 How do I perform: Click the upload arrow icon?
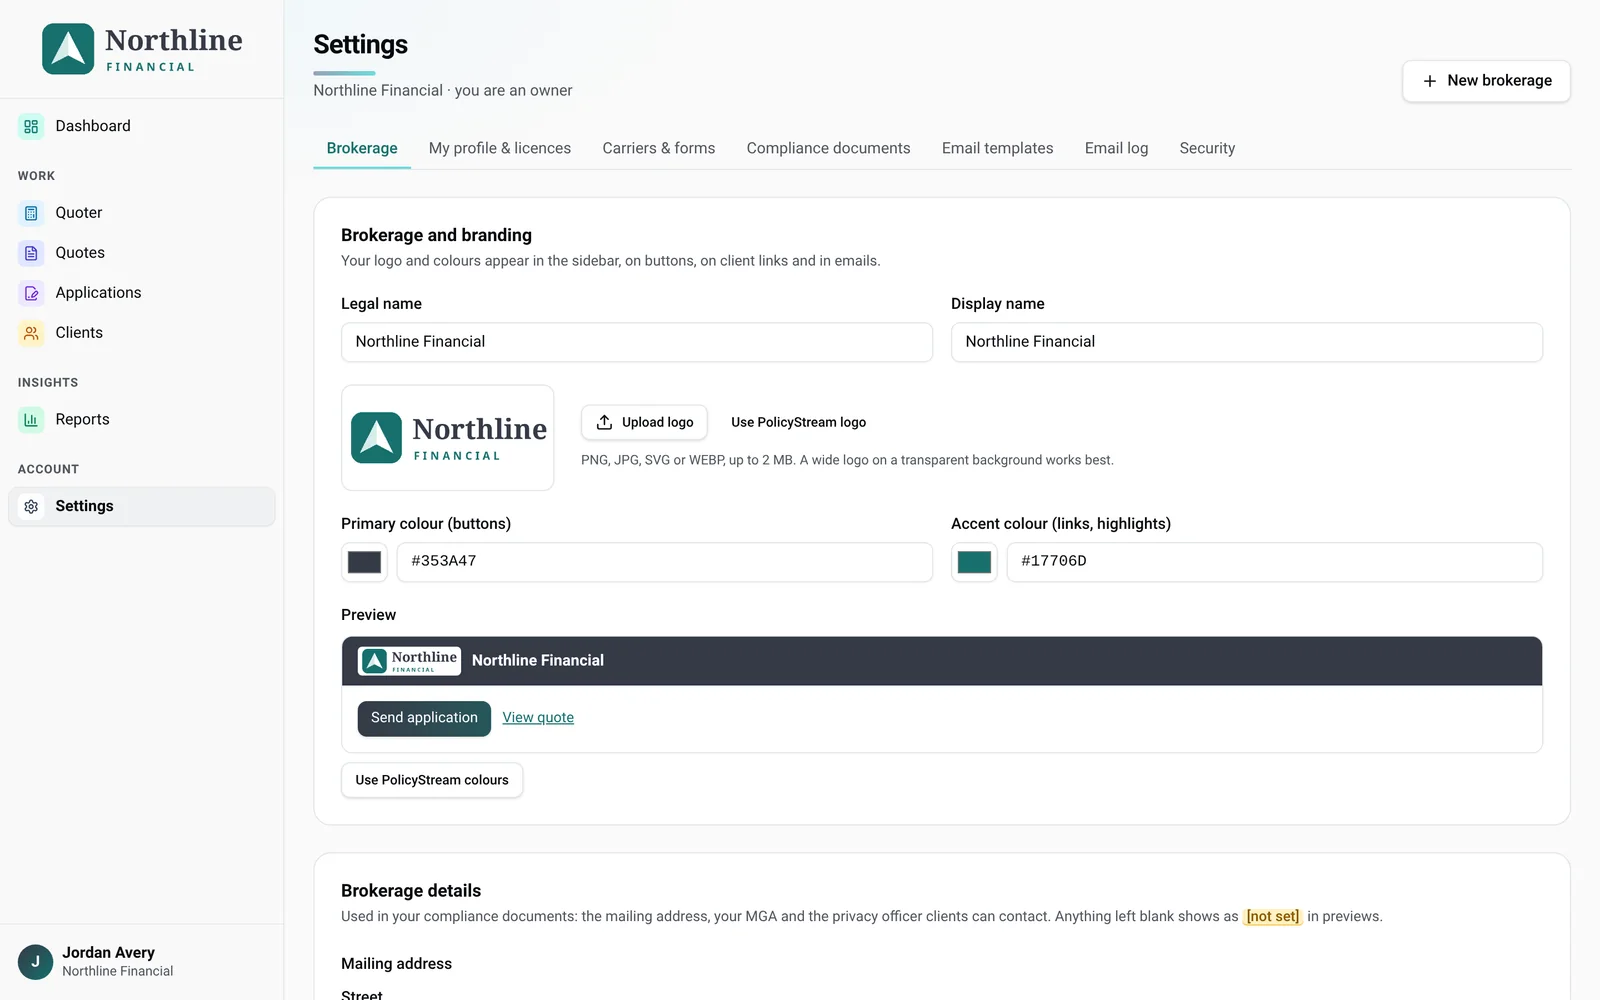[604, 422]
